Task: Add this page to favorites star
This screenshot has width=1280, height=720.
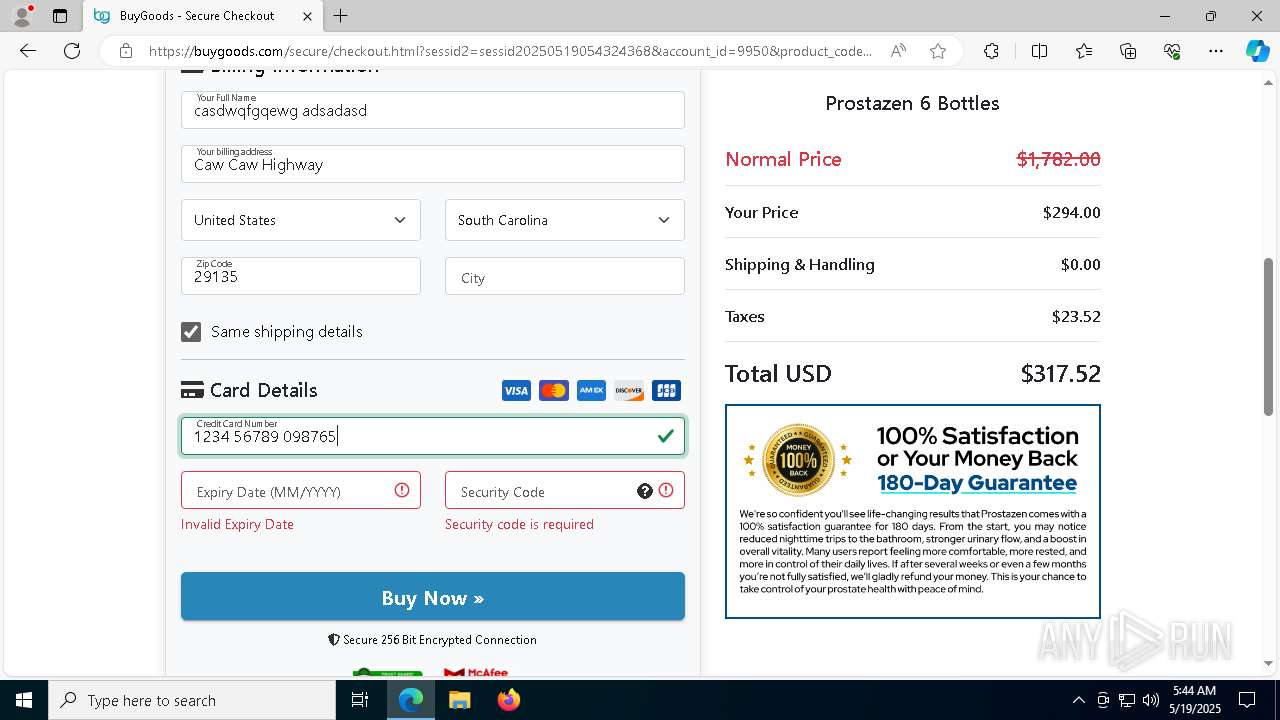Action: (938, 51)
